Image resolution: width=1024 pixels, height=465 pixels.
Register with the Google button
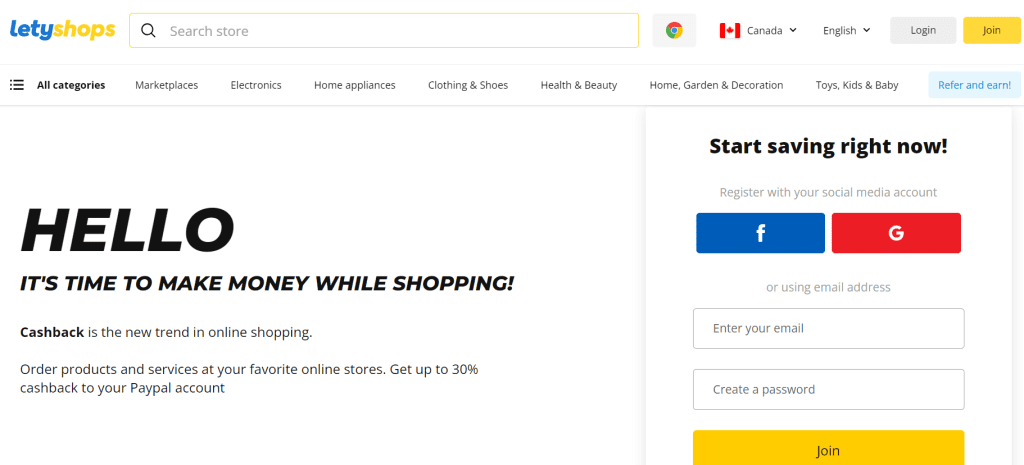[896, 233]
